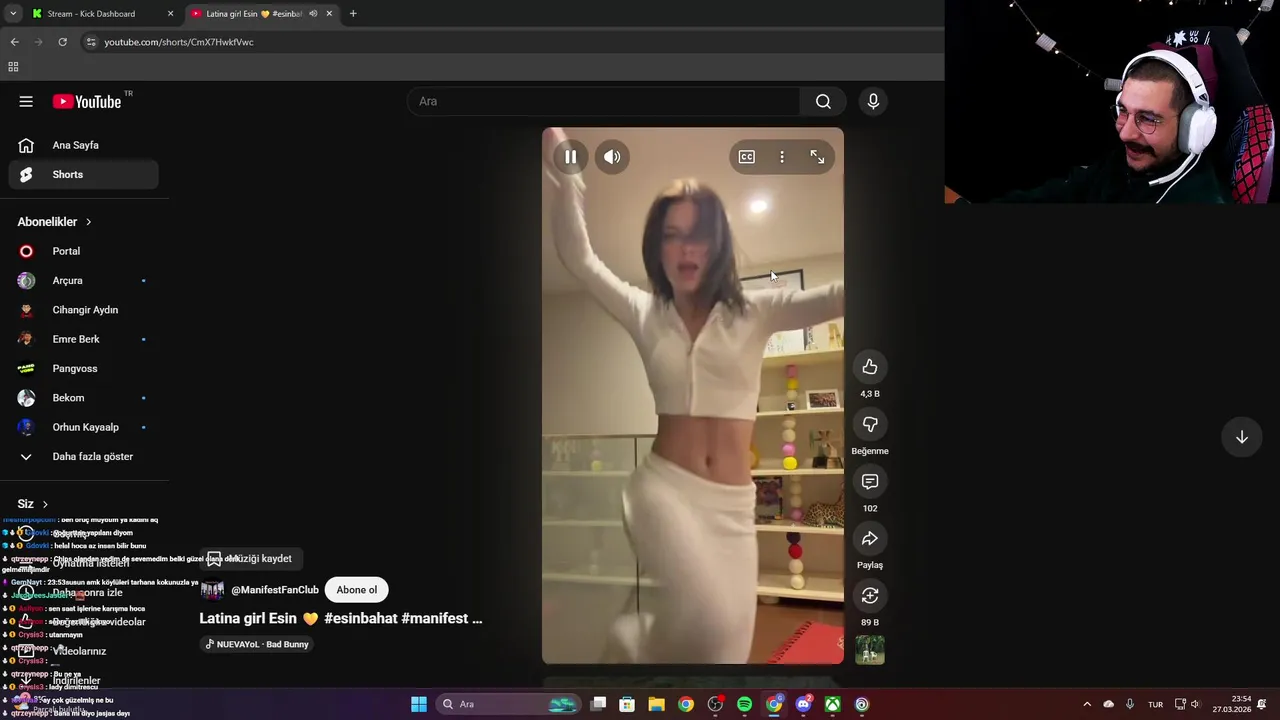Open the sound thumbnail for the Short
Screen dimensions: 1280x720
(870, 650)
